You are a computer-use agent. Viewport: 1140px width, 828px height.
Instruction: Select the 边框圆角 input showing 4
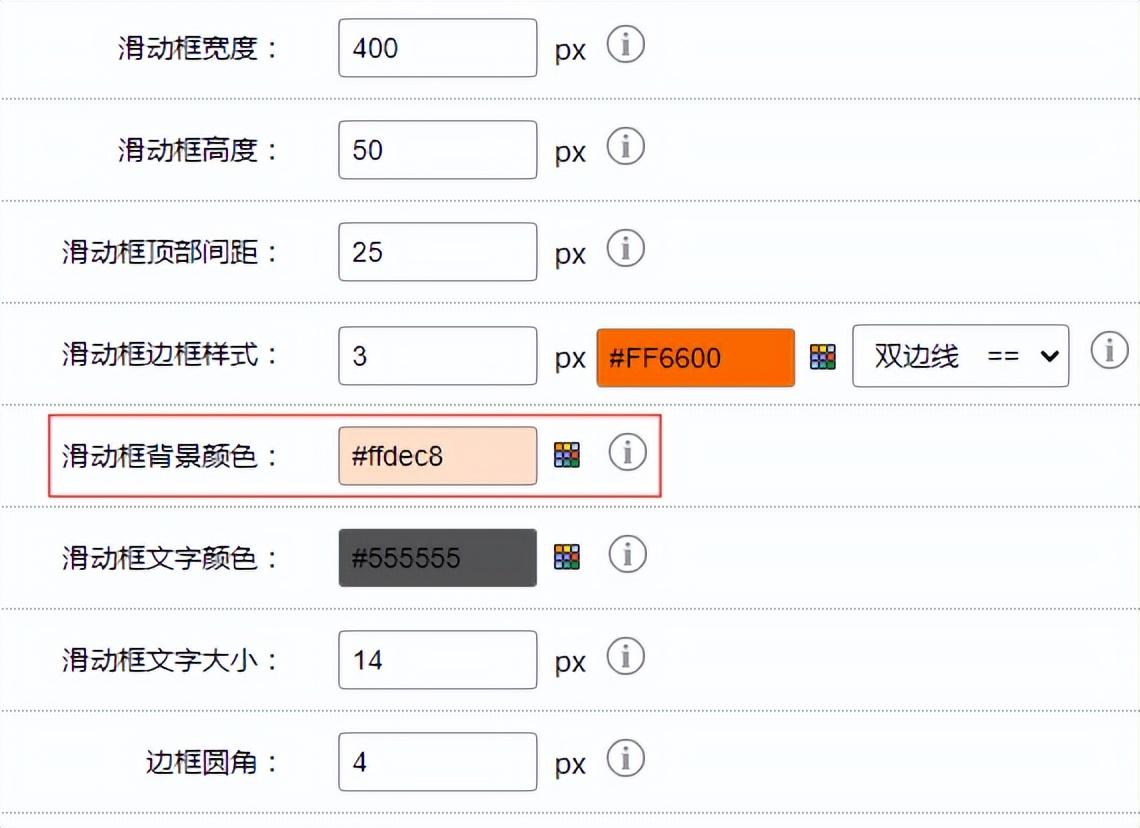tap(437, 761)
